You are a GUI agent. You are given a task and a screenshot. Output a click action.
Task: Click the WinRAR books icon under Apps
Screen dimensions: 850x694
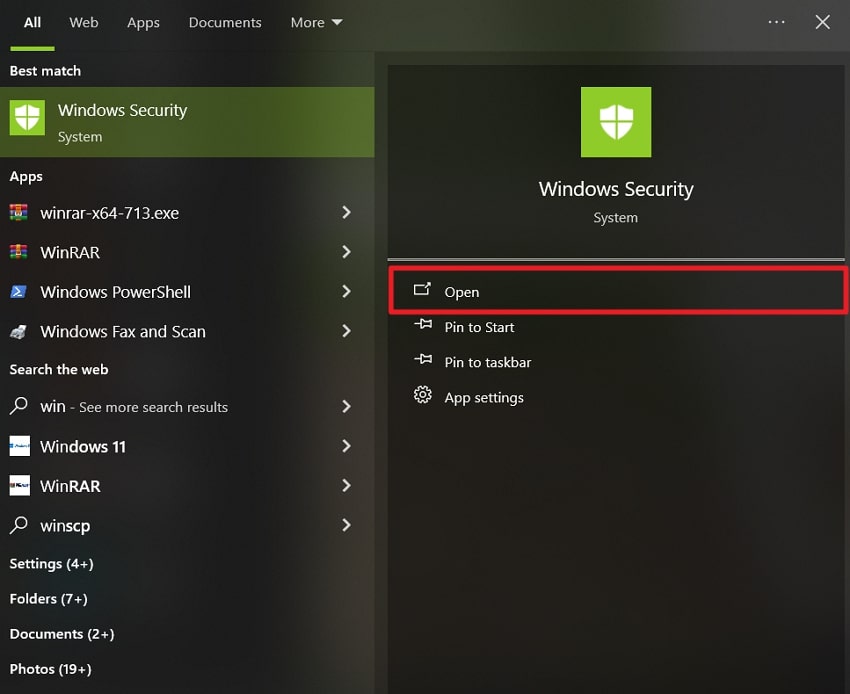[x=19, y=252]
